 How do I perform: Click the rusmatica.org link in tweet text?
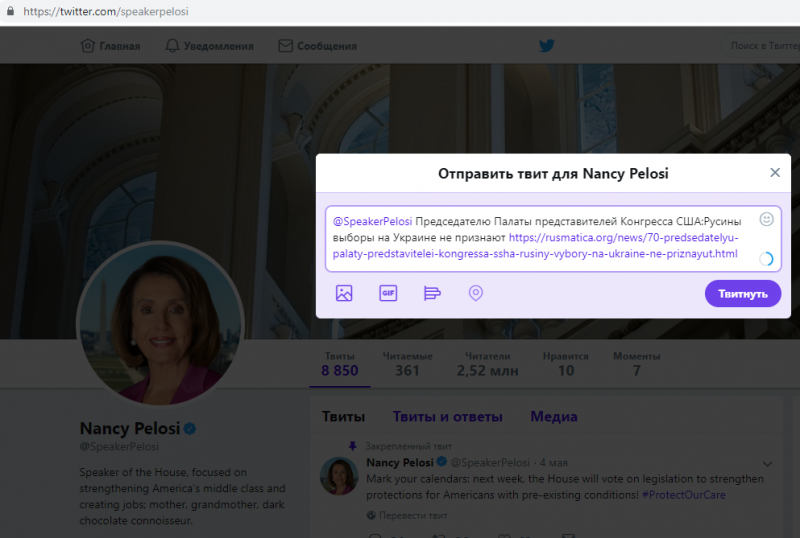tap(535, 246)
